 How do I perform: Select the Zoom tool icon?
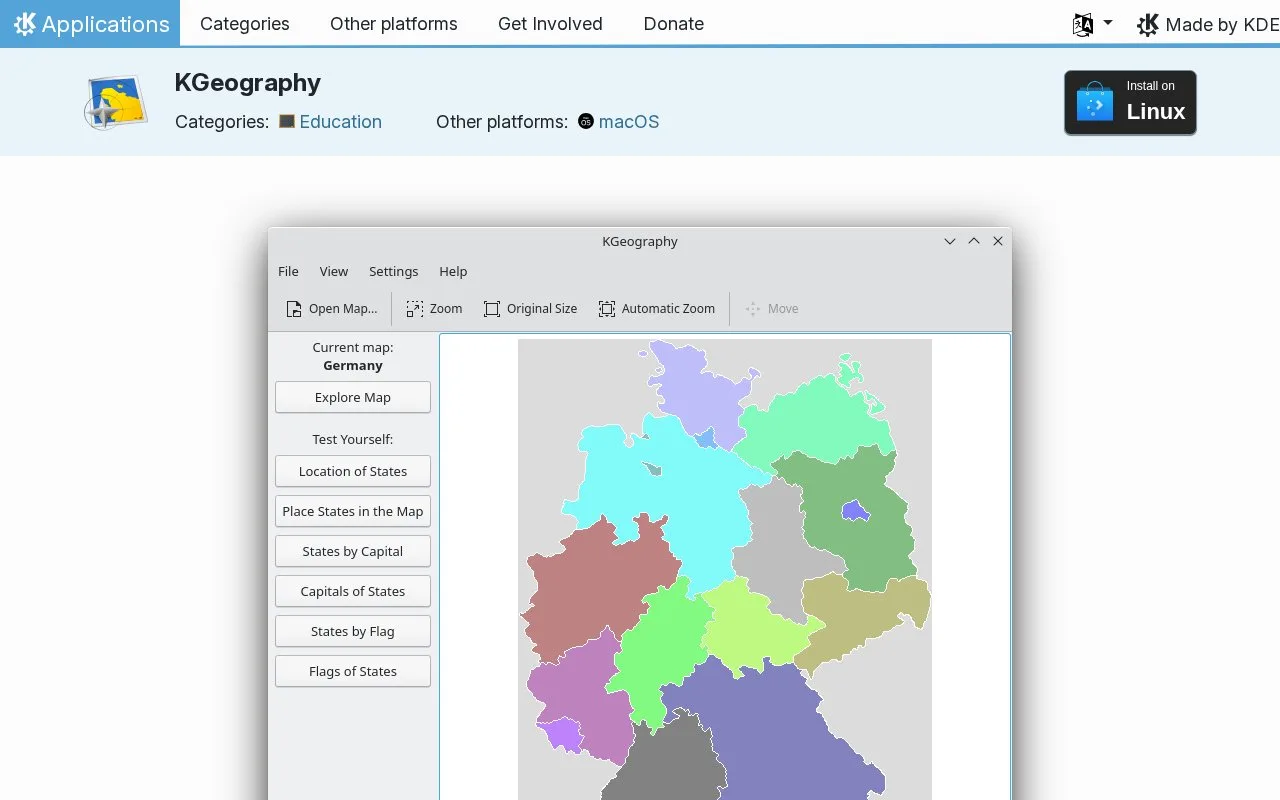(415, 309)
